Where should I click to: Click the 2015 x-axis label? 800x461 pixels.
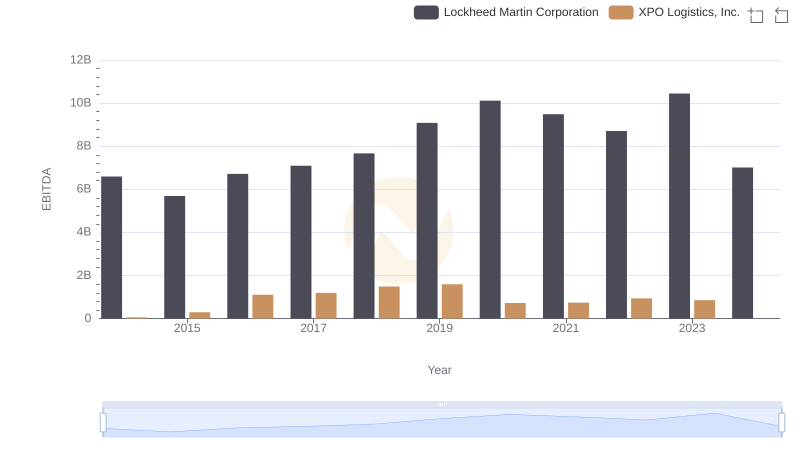pyautogui.click(x=187, y=328)
